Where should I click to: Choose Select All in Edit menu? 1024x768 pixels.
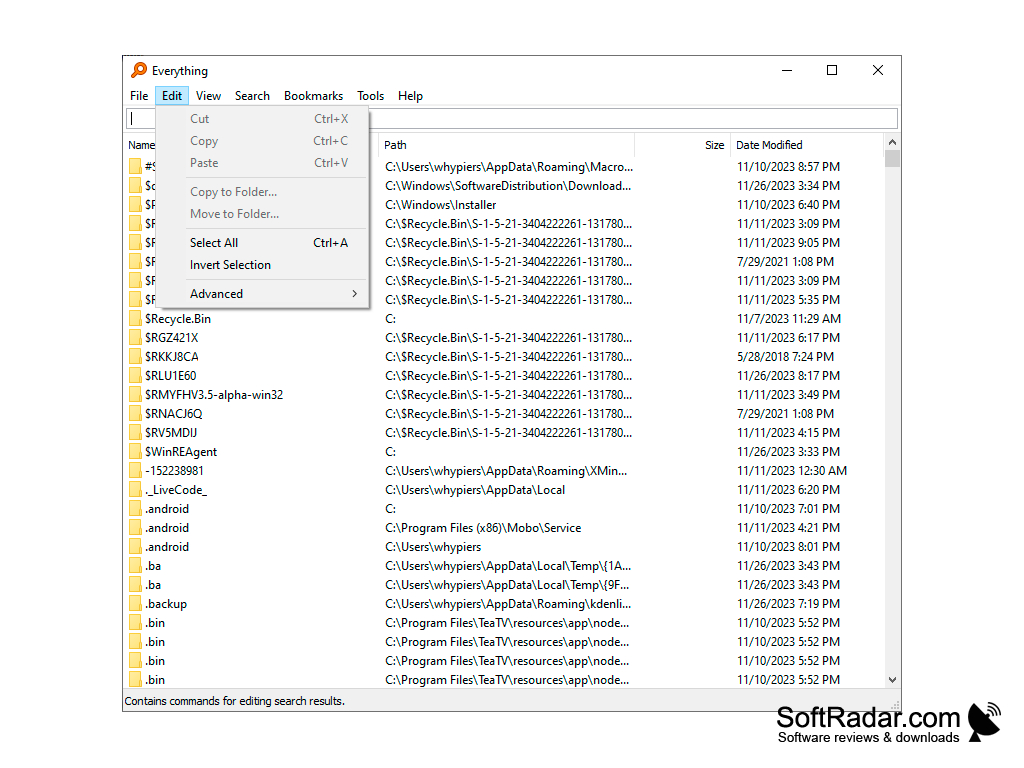[x=263, y=243]
